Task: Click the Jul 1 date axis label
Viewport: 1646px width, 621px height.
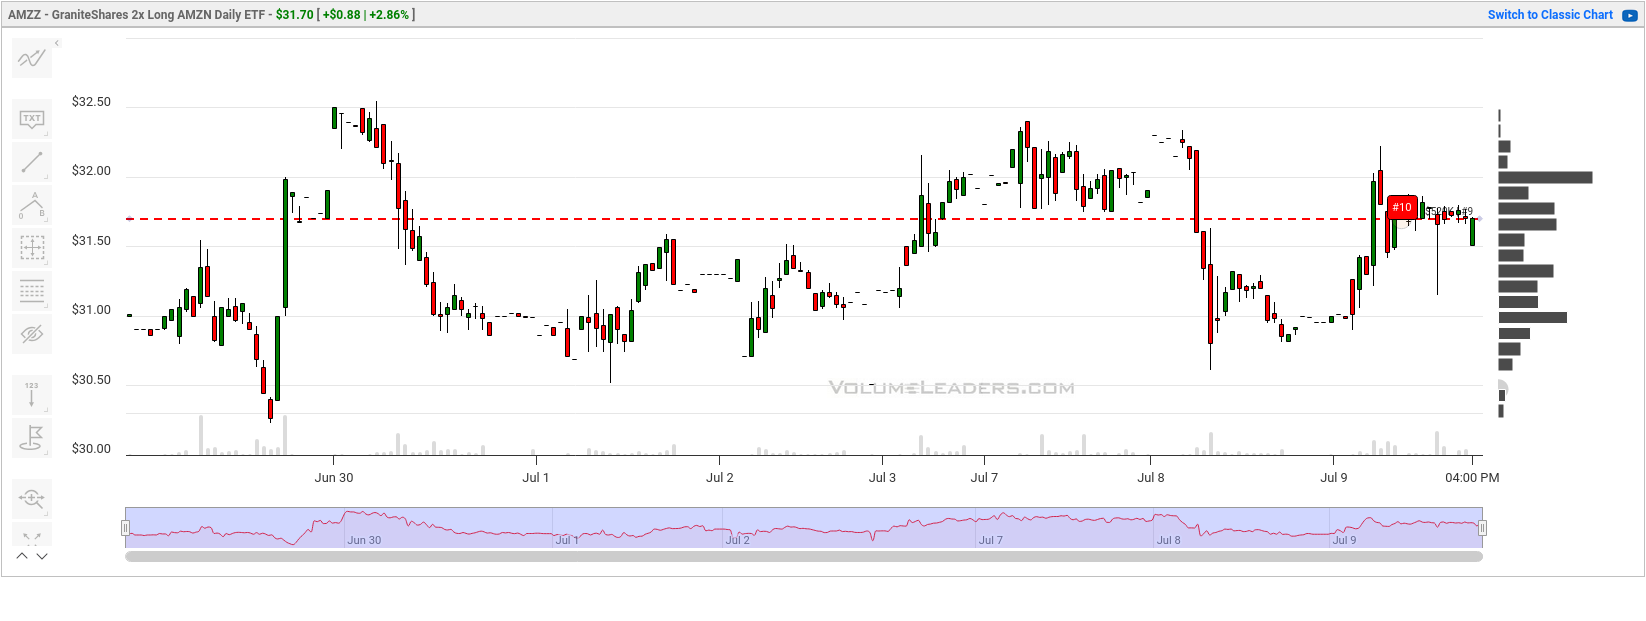Action: coord(535,478)
